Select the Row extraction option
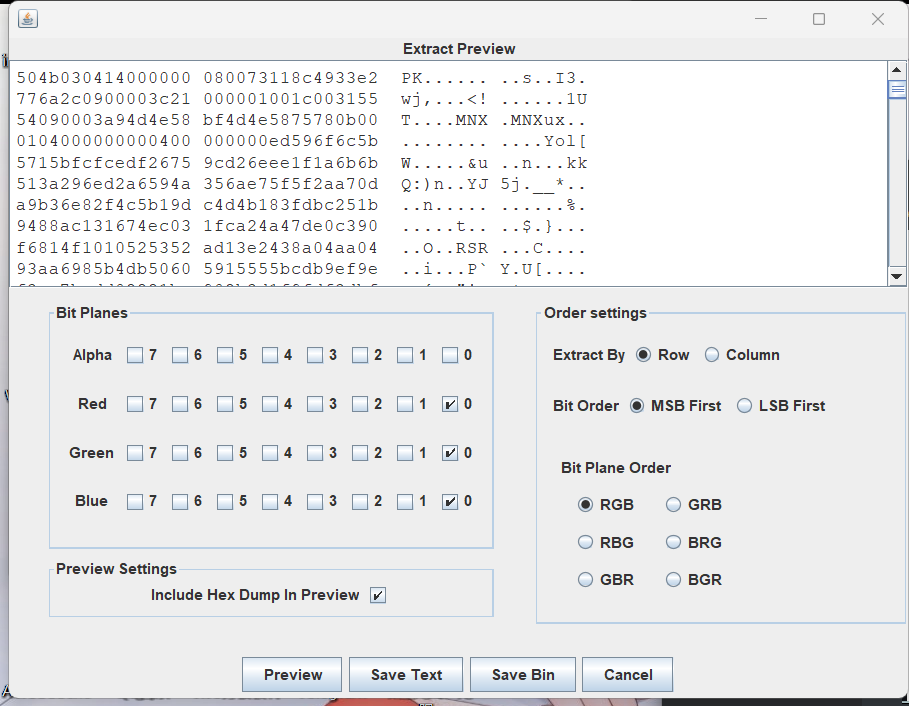The height and width of the screenshot is (706, 909). click(x=643, y=355)
